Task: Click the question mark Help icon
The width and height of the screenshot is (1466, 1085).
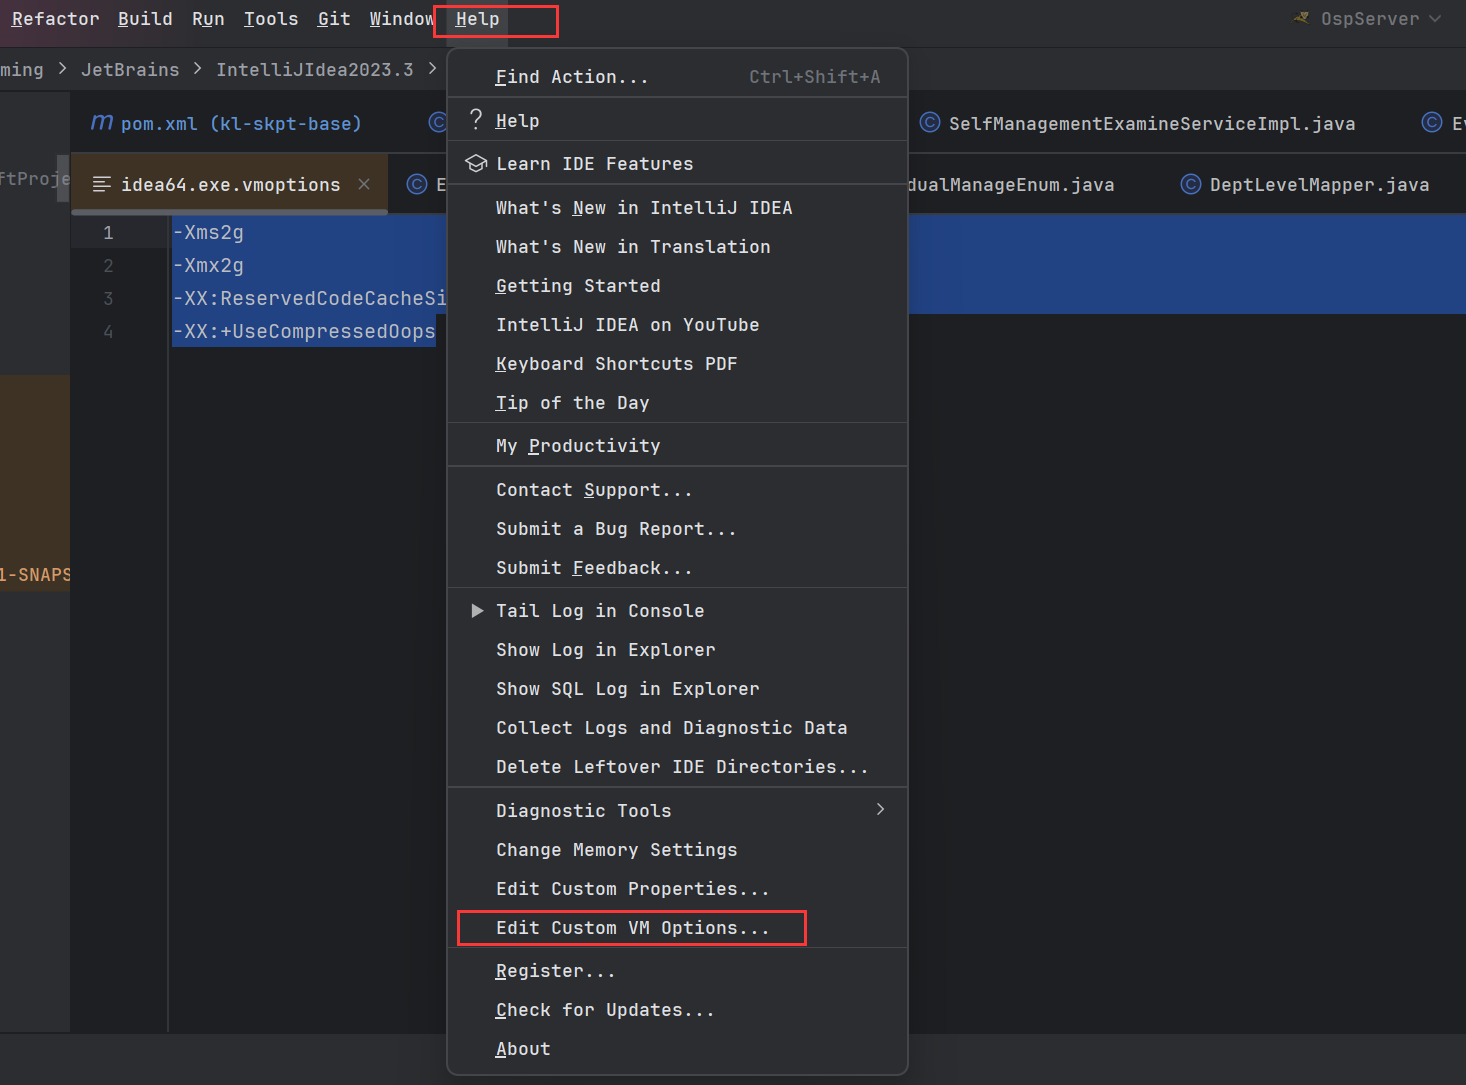Action: (x=476, y=120)
